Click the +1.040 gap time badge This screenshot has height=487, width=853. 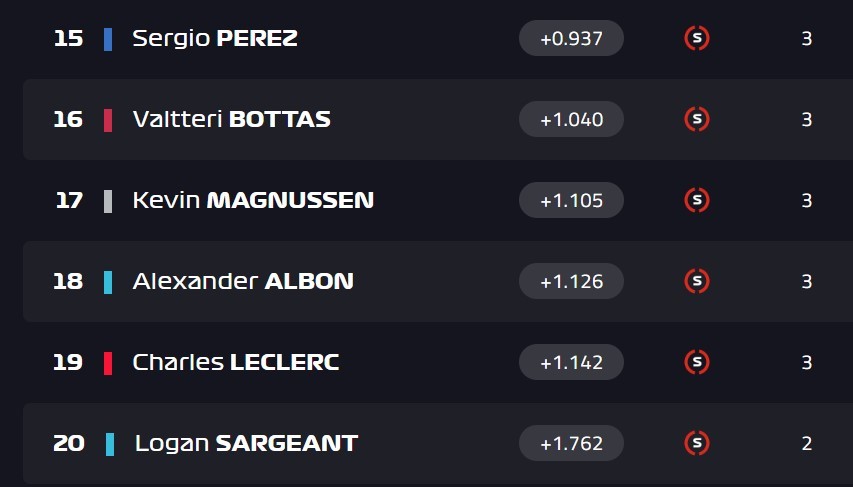(571, 119)
